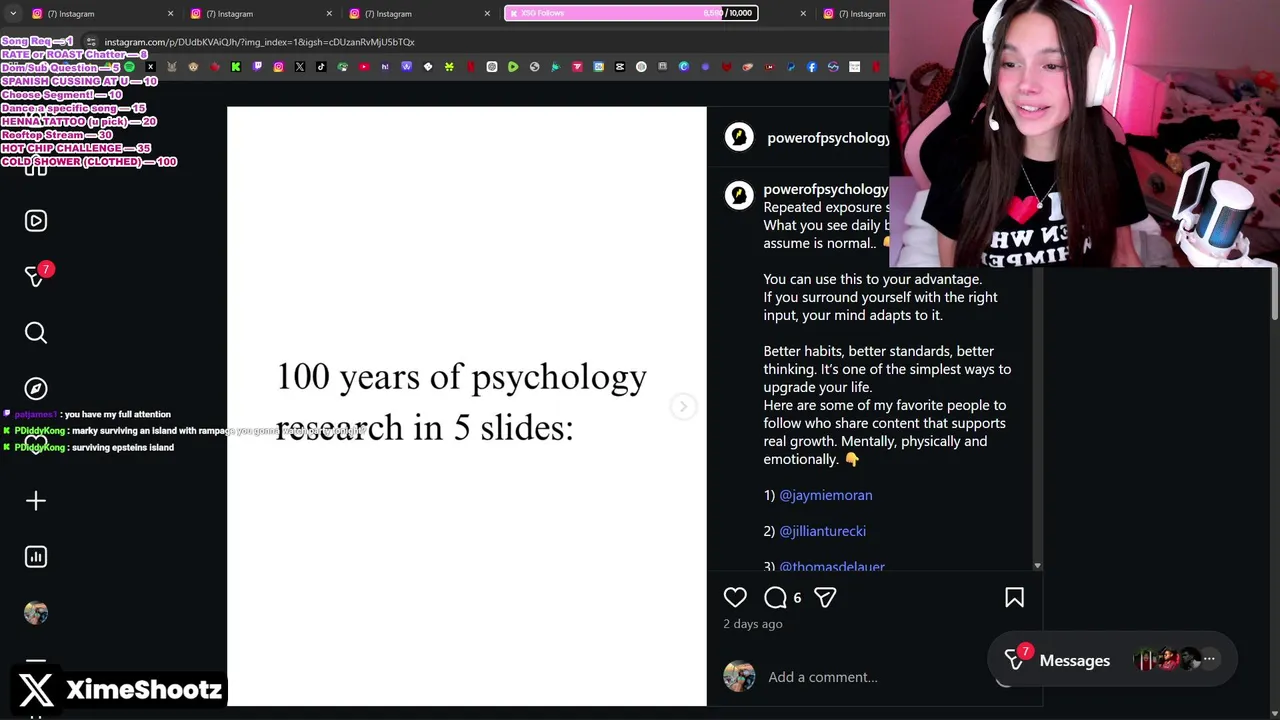Open the @jaymiemoran mention link

[826, 495]
